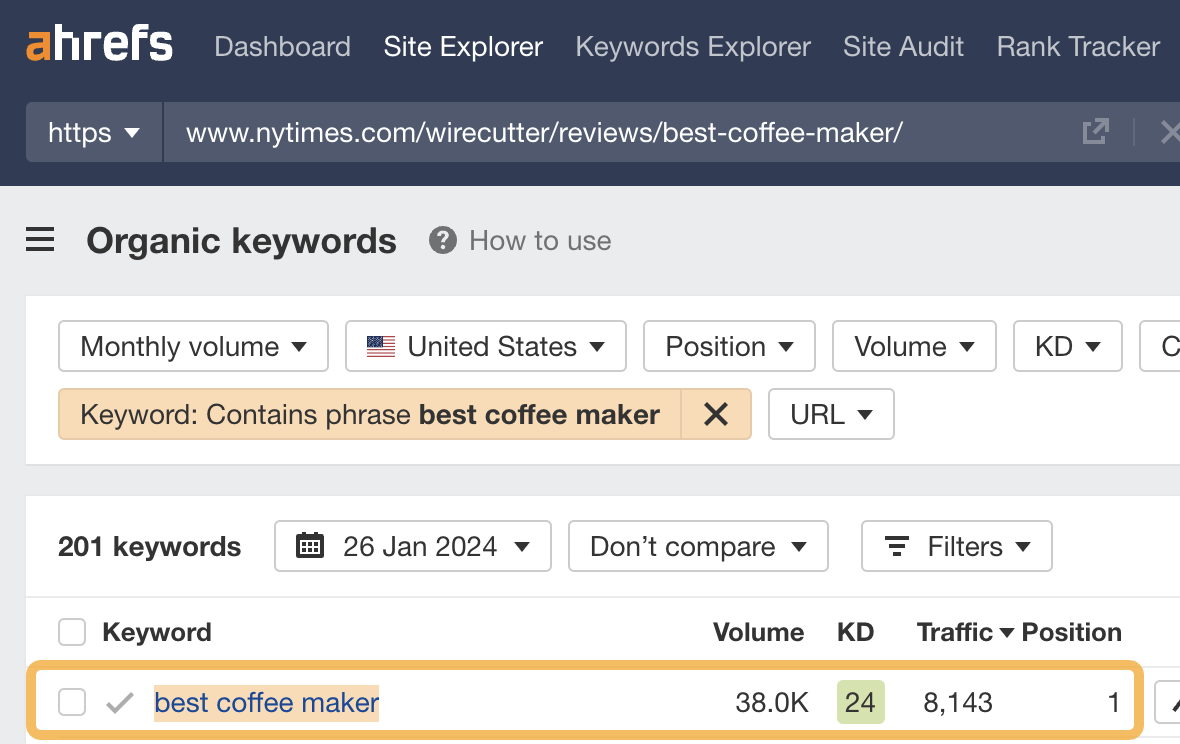Open the United States country dropdown
This screenshot has width=1180, height=744.
tap(485, 346)
